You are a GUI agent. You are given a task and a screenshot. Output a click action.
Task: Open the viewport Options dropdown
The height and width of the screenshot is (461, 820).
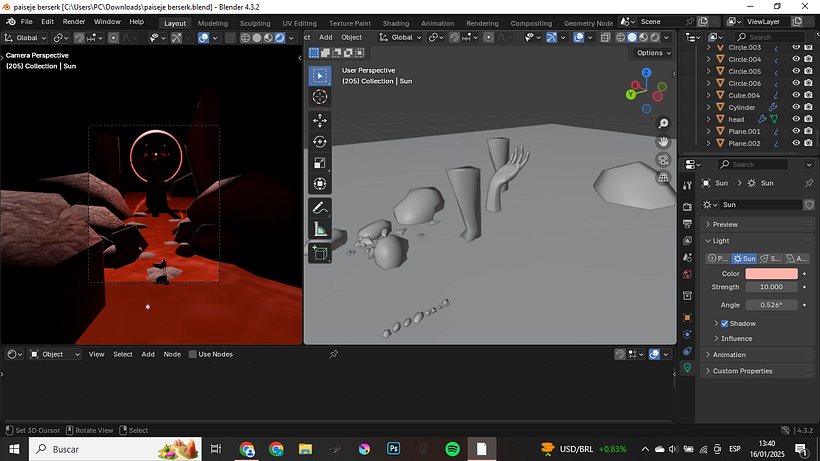point(652,53)
